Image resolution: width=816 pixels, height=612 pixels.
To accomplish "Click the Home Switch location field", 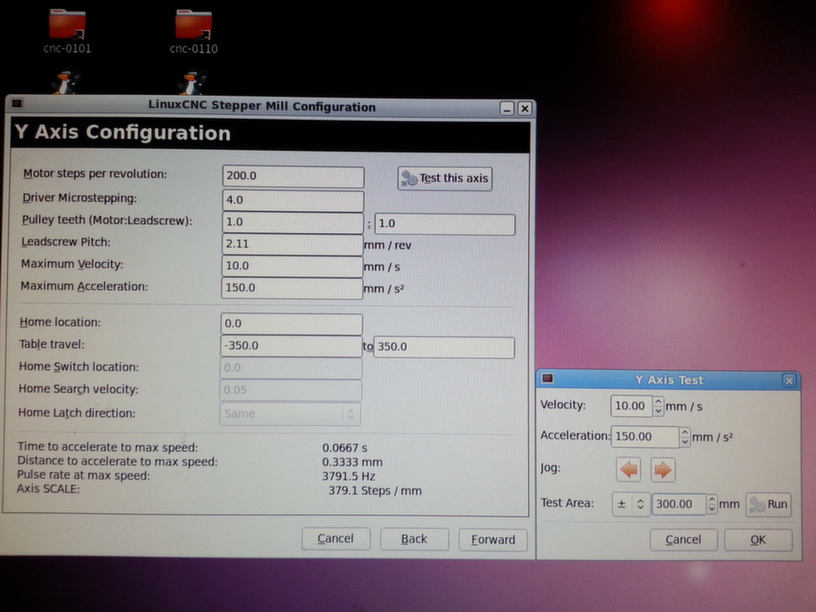I will 291,368.
